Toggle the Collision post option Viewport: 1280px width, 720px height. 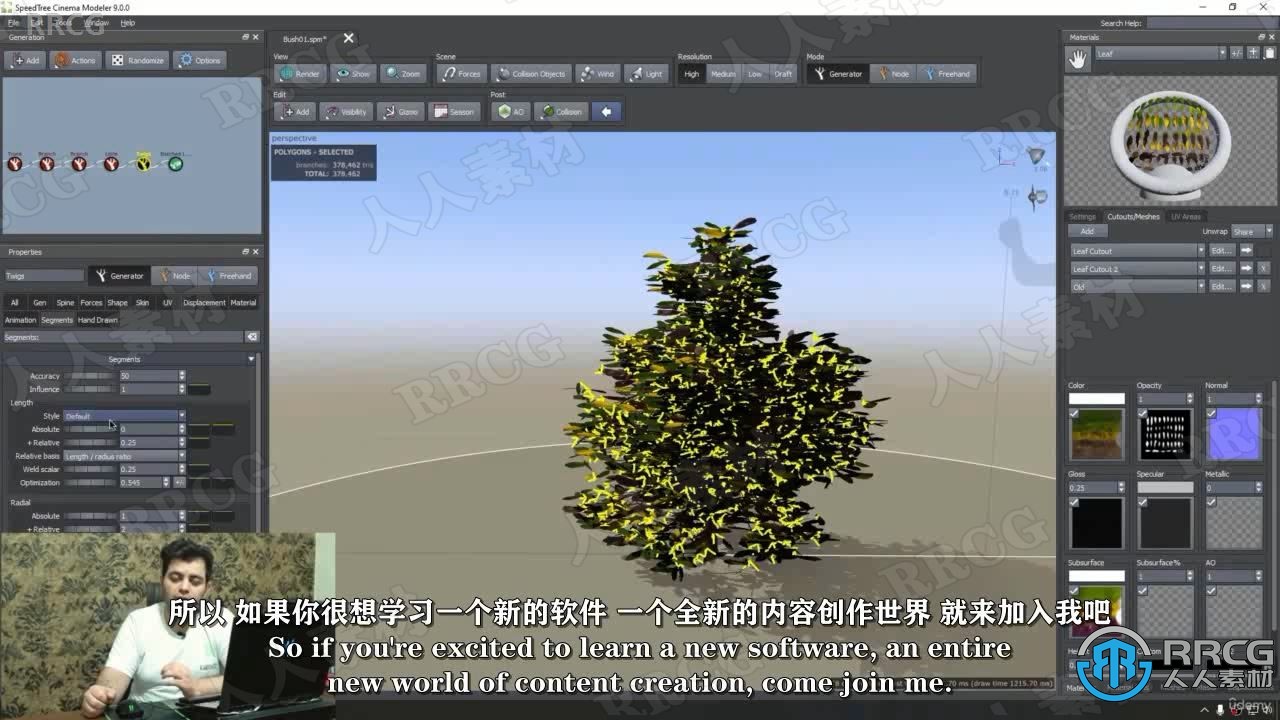pyautogui.click(x=561, y=112)
